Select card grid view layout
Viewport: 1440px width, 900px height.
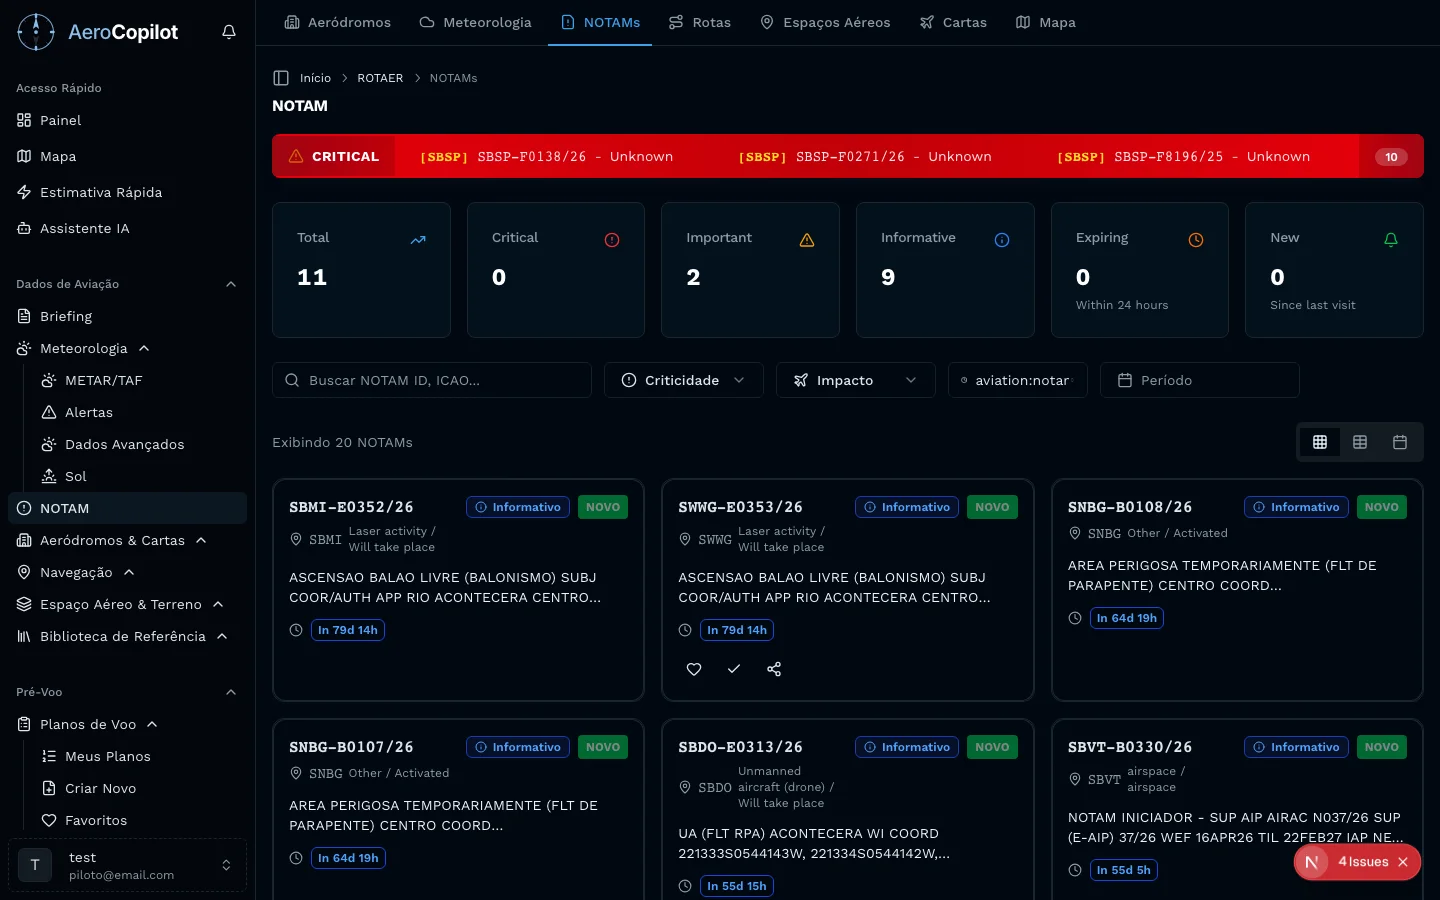coord(1320,442)
